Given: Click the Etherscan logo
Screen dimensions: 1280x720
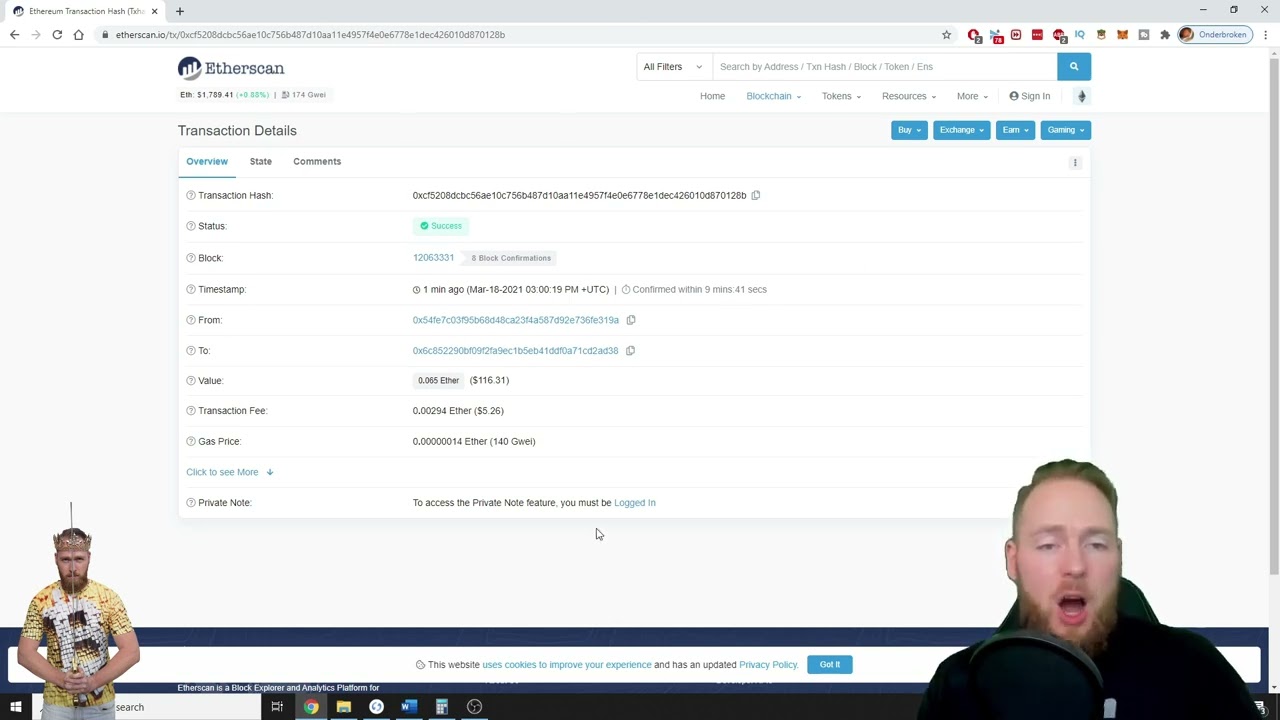Looking at the screenshot, I should (x=231, y=68).
